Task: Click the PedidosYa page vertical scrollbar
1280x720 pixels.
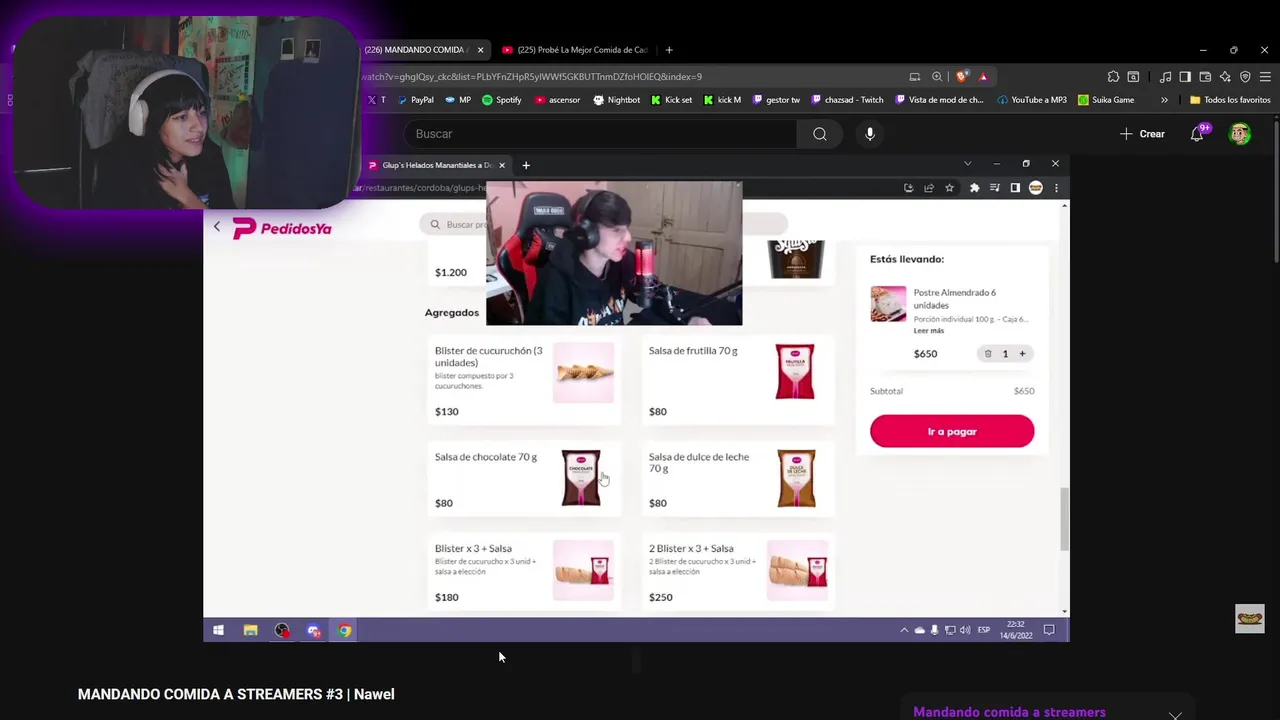Action: click(1064, 518)
